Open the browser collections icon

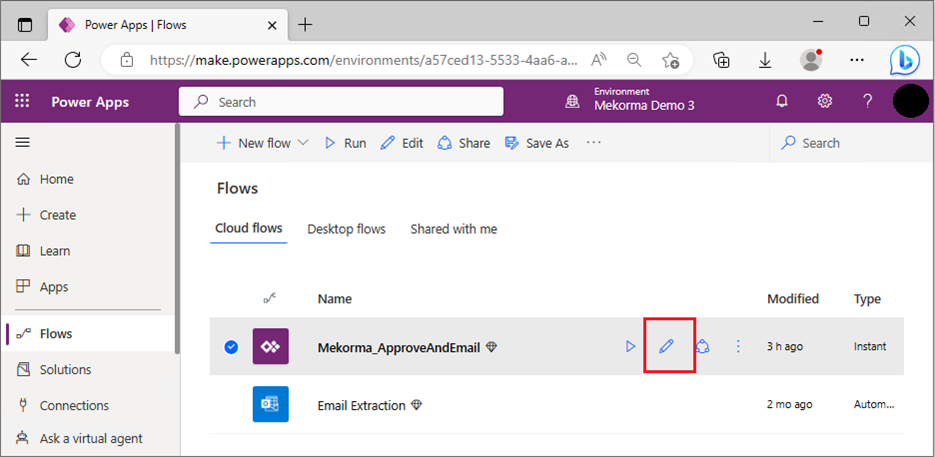point(722,60)
